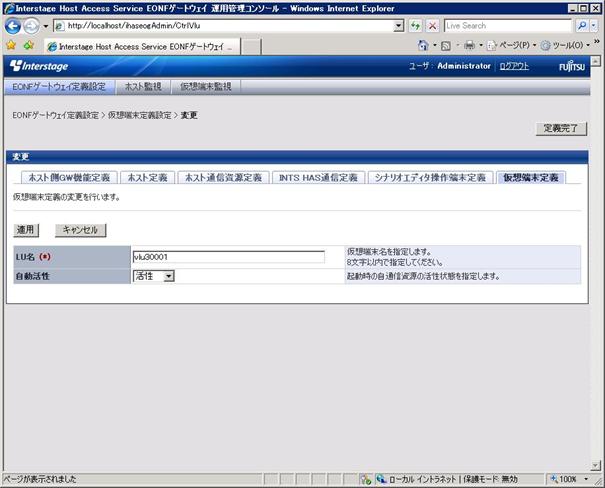Start search with the magnifier icon
This screenshot has width=605, height=488.
(x=581, y=26)
